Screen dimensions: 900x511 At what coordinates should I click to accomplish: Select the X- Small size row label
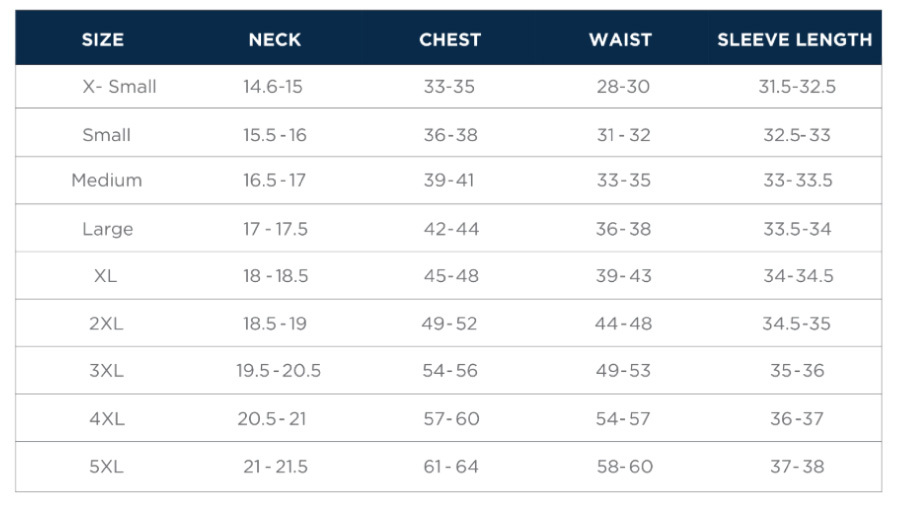(119, 87)
